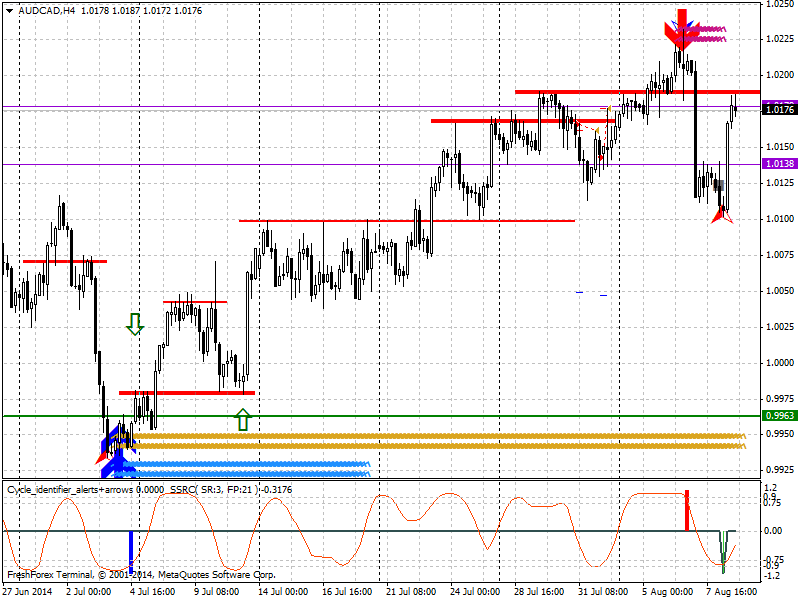Click the blue histogram bar in indicator window

coord(131,552)
